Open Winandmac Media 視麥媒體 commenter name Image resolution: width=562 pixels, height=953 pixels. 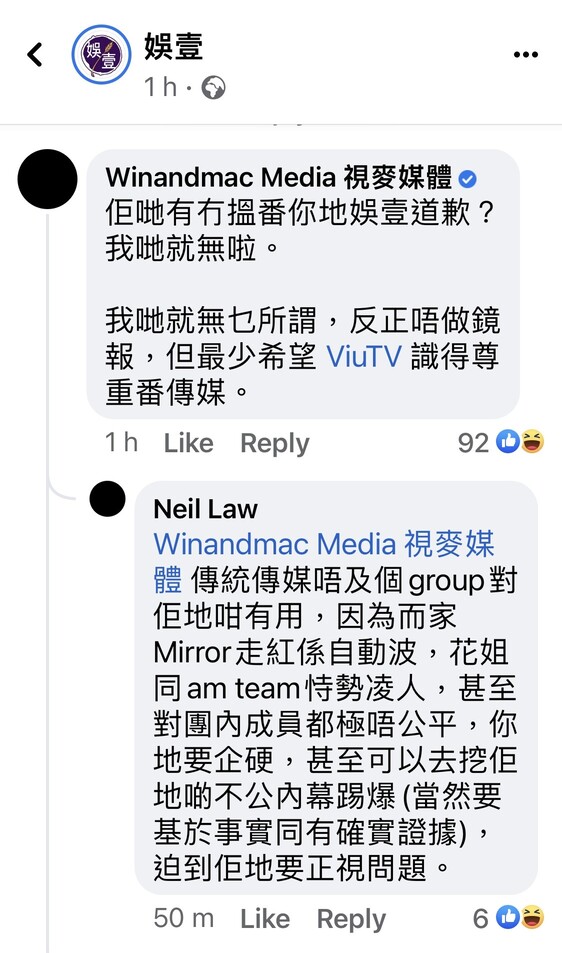tap(279, 178)
